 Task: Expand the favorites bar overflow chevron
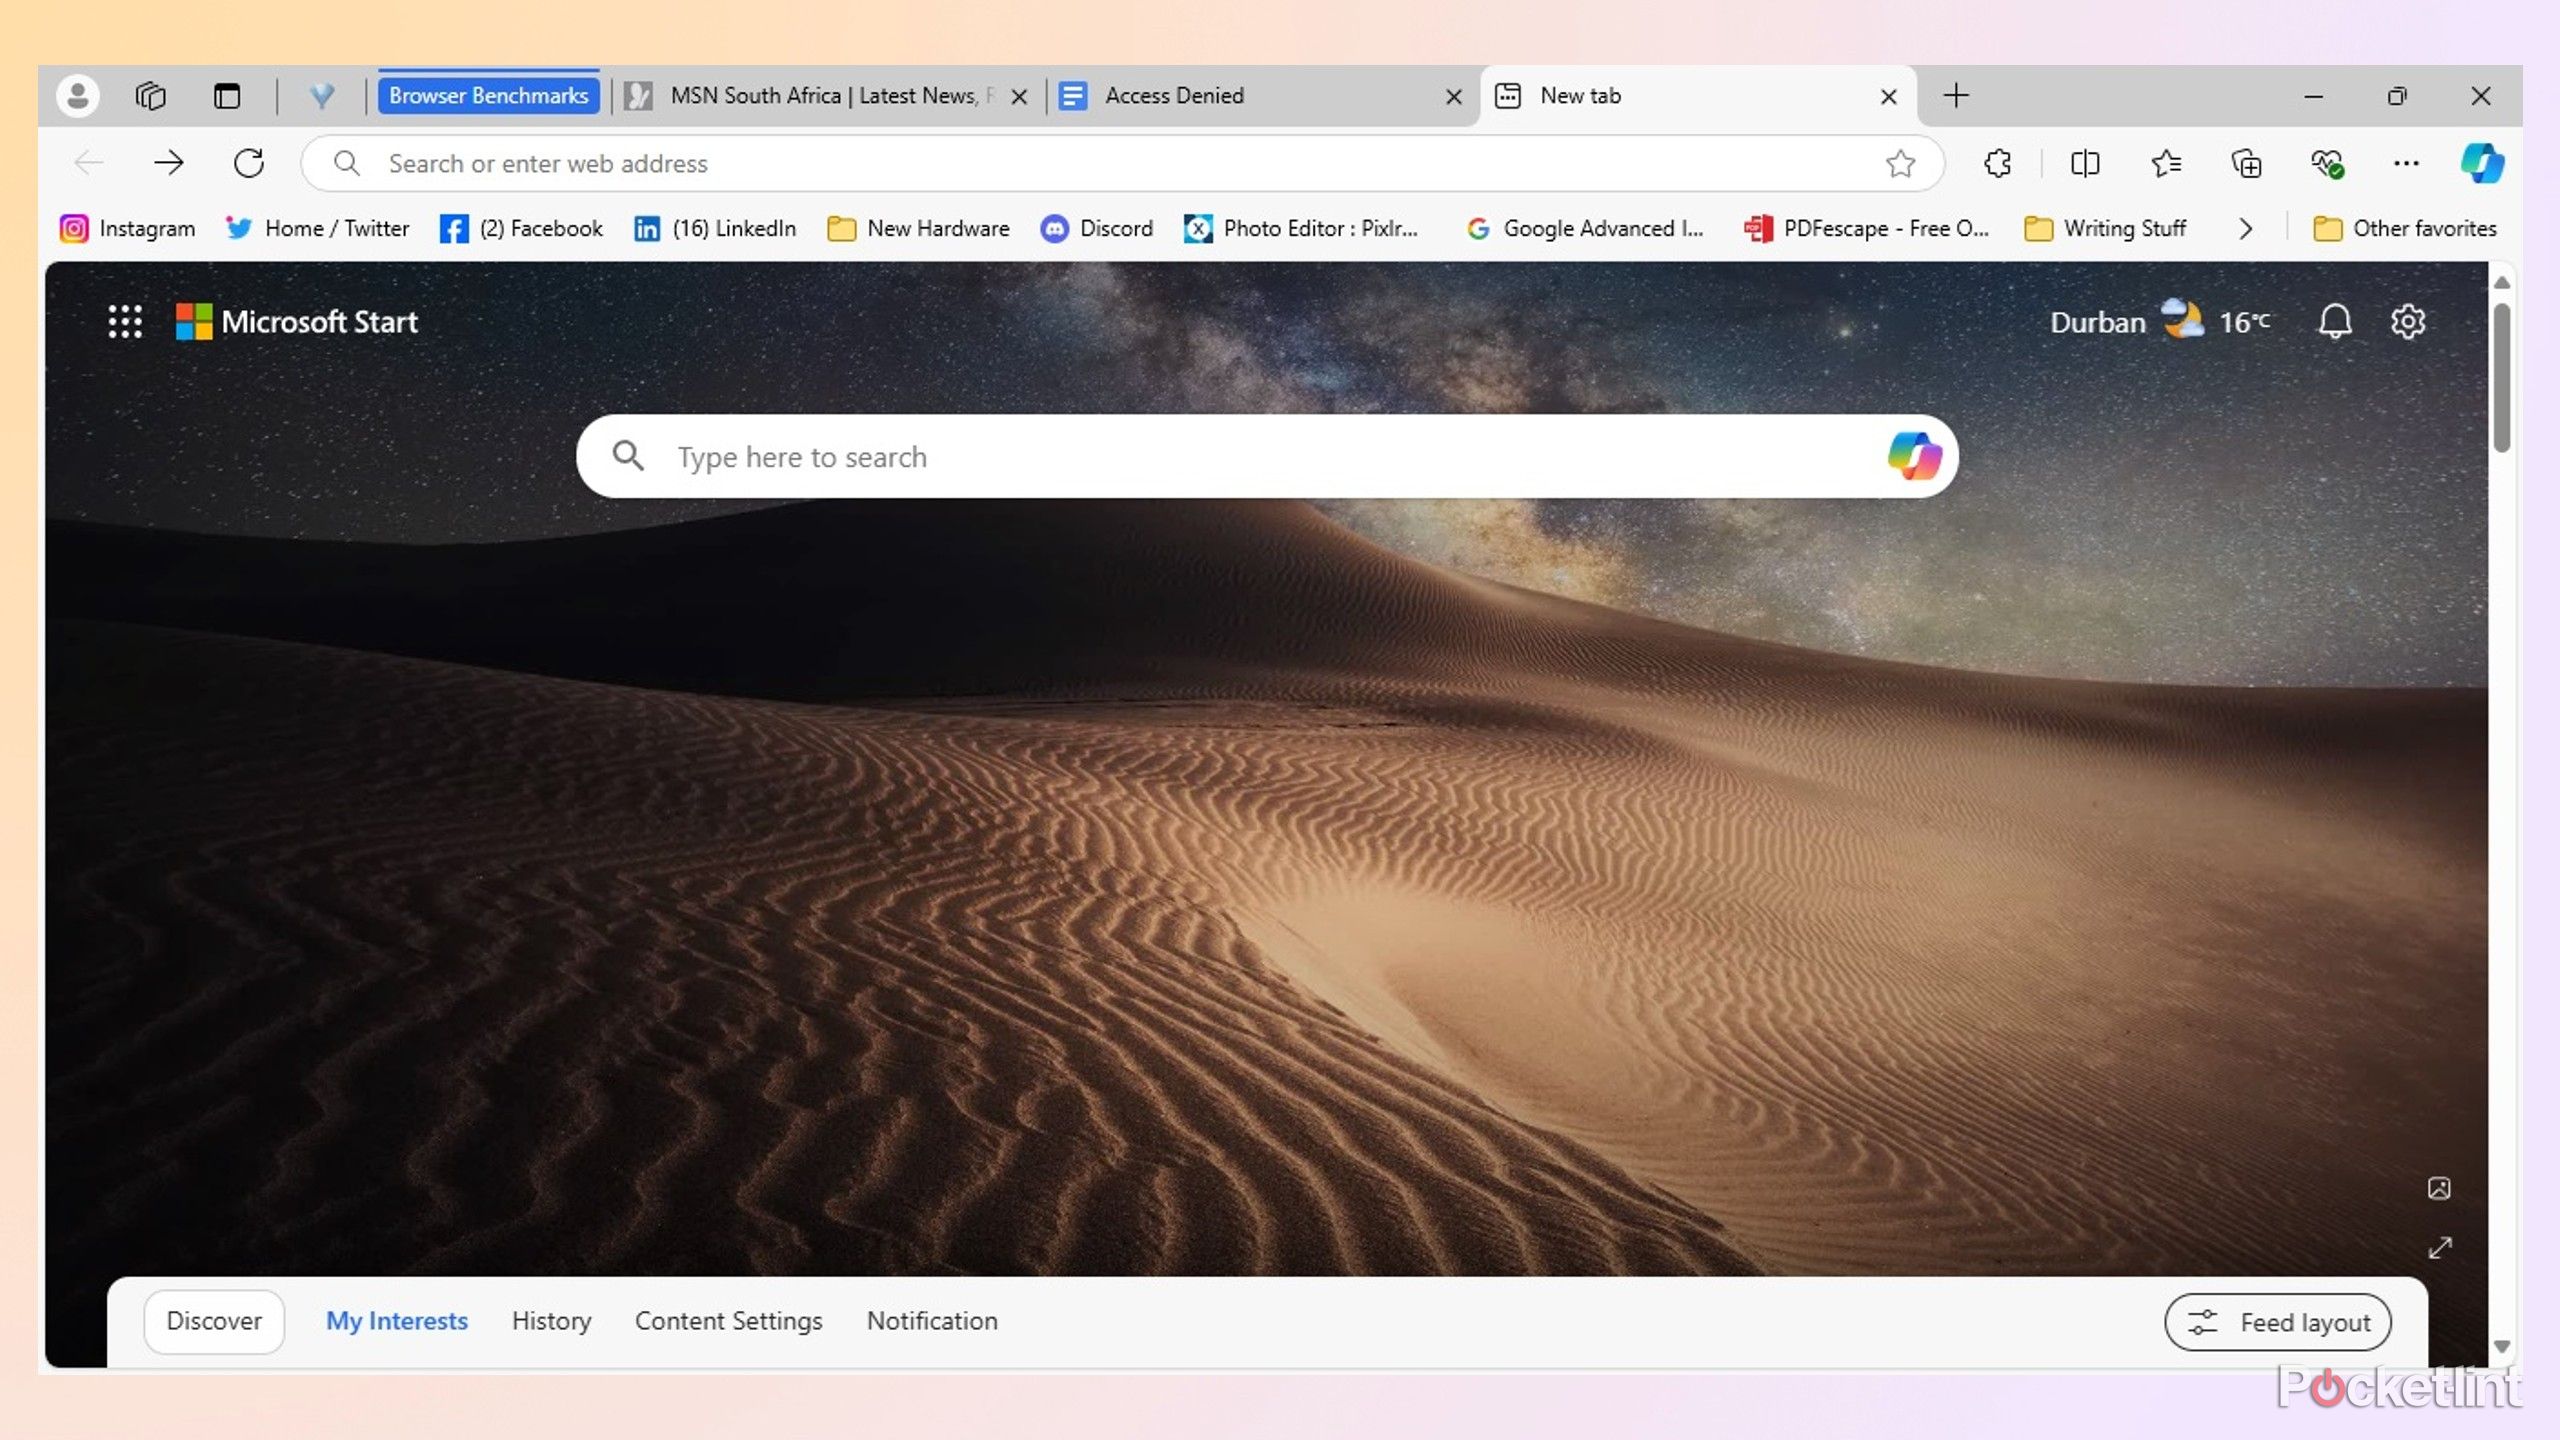tap(2245, 229)
